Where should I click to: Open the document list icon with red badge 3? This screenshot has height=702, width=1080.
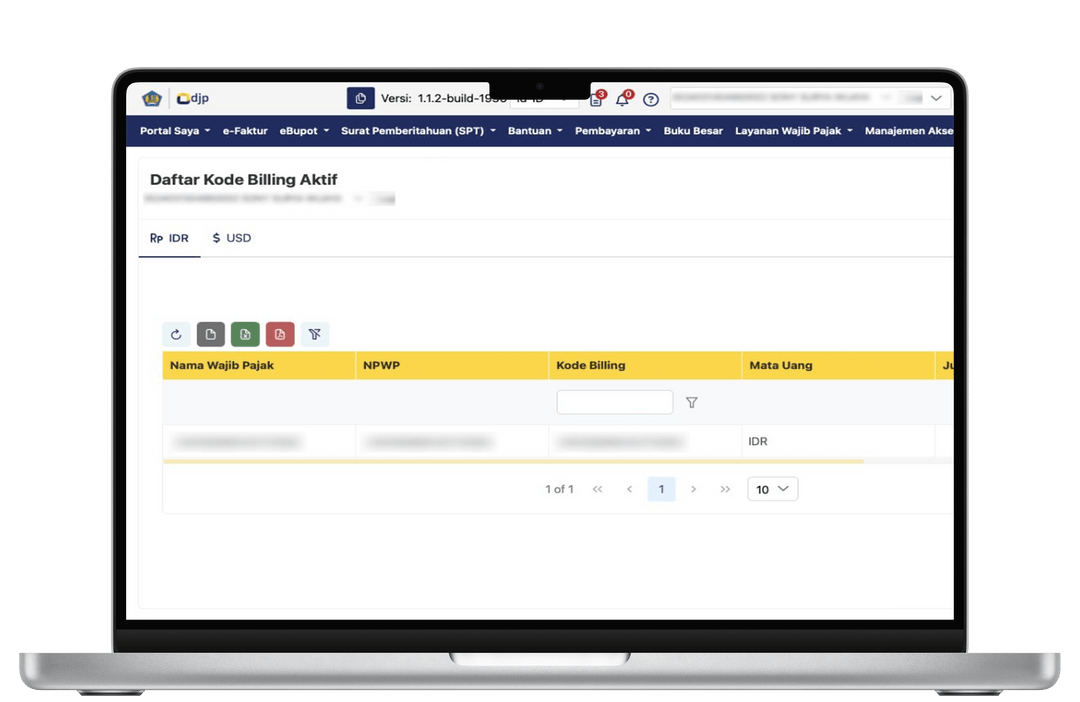(x=596, y=99)
